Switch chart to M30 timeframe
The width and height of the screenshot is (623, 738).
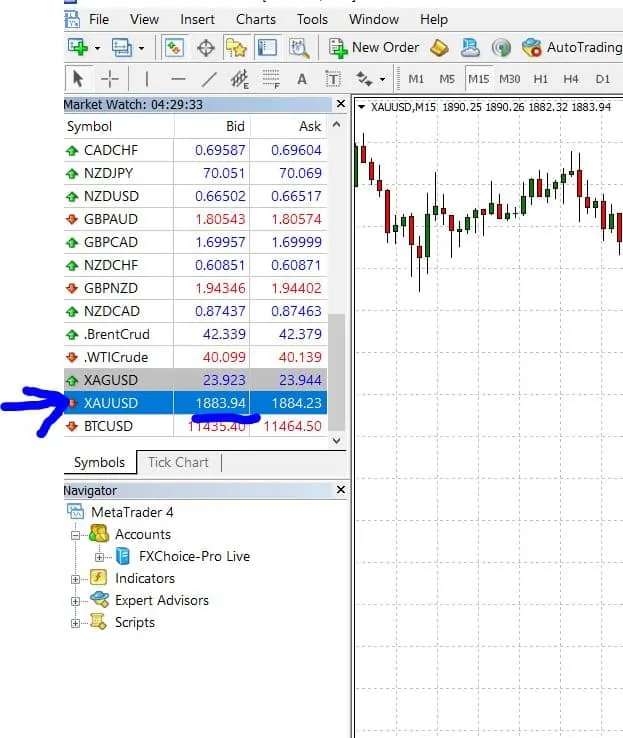(x=510, y=79)
